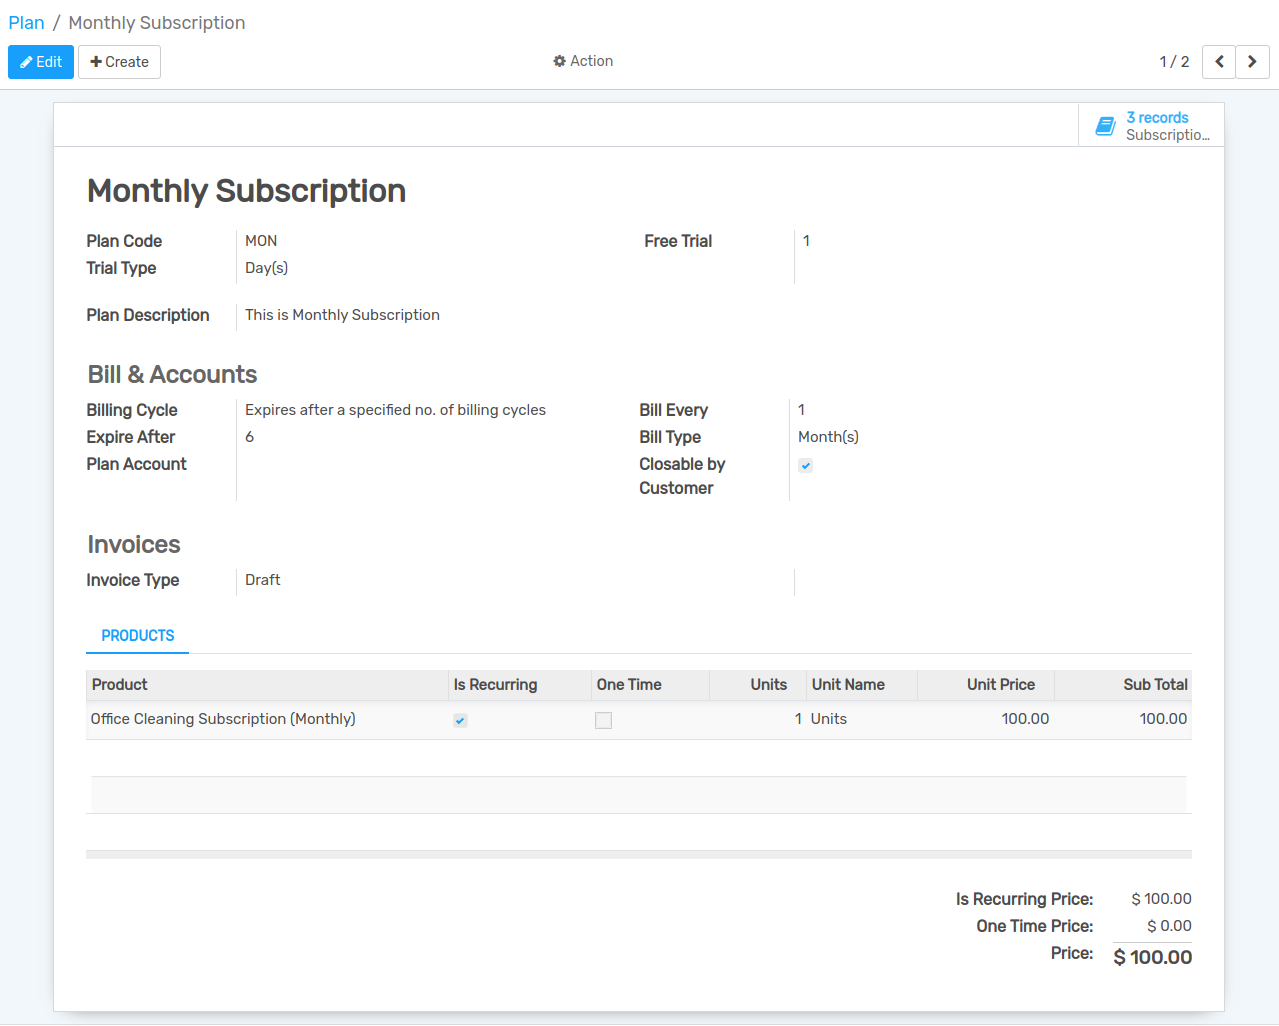Sort table by Product column header
The image size is (1279, 1026).
(x=120, y=685)
